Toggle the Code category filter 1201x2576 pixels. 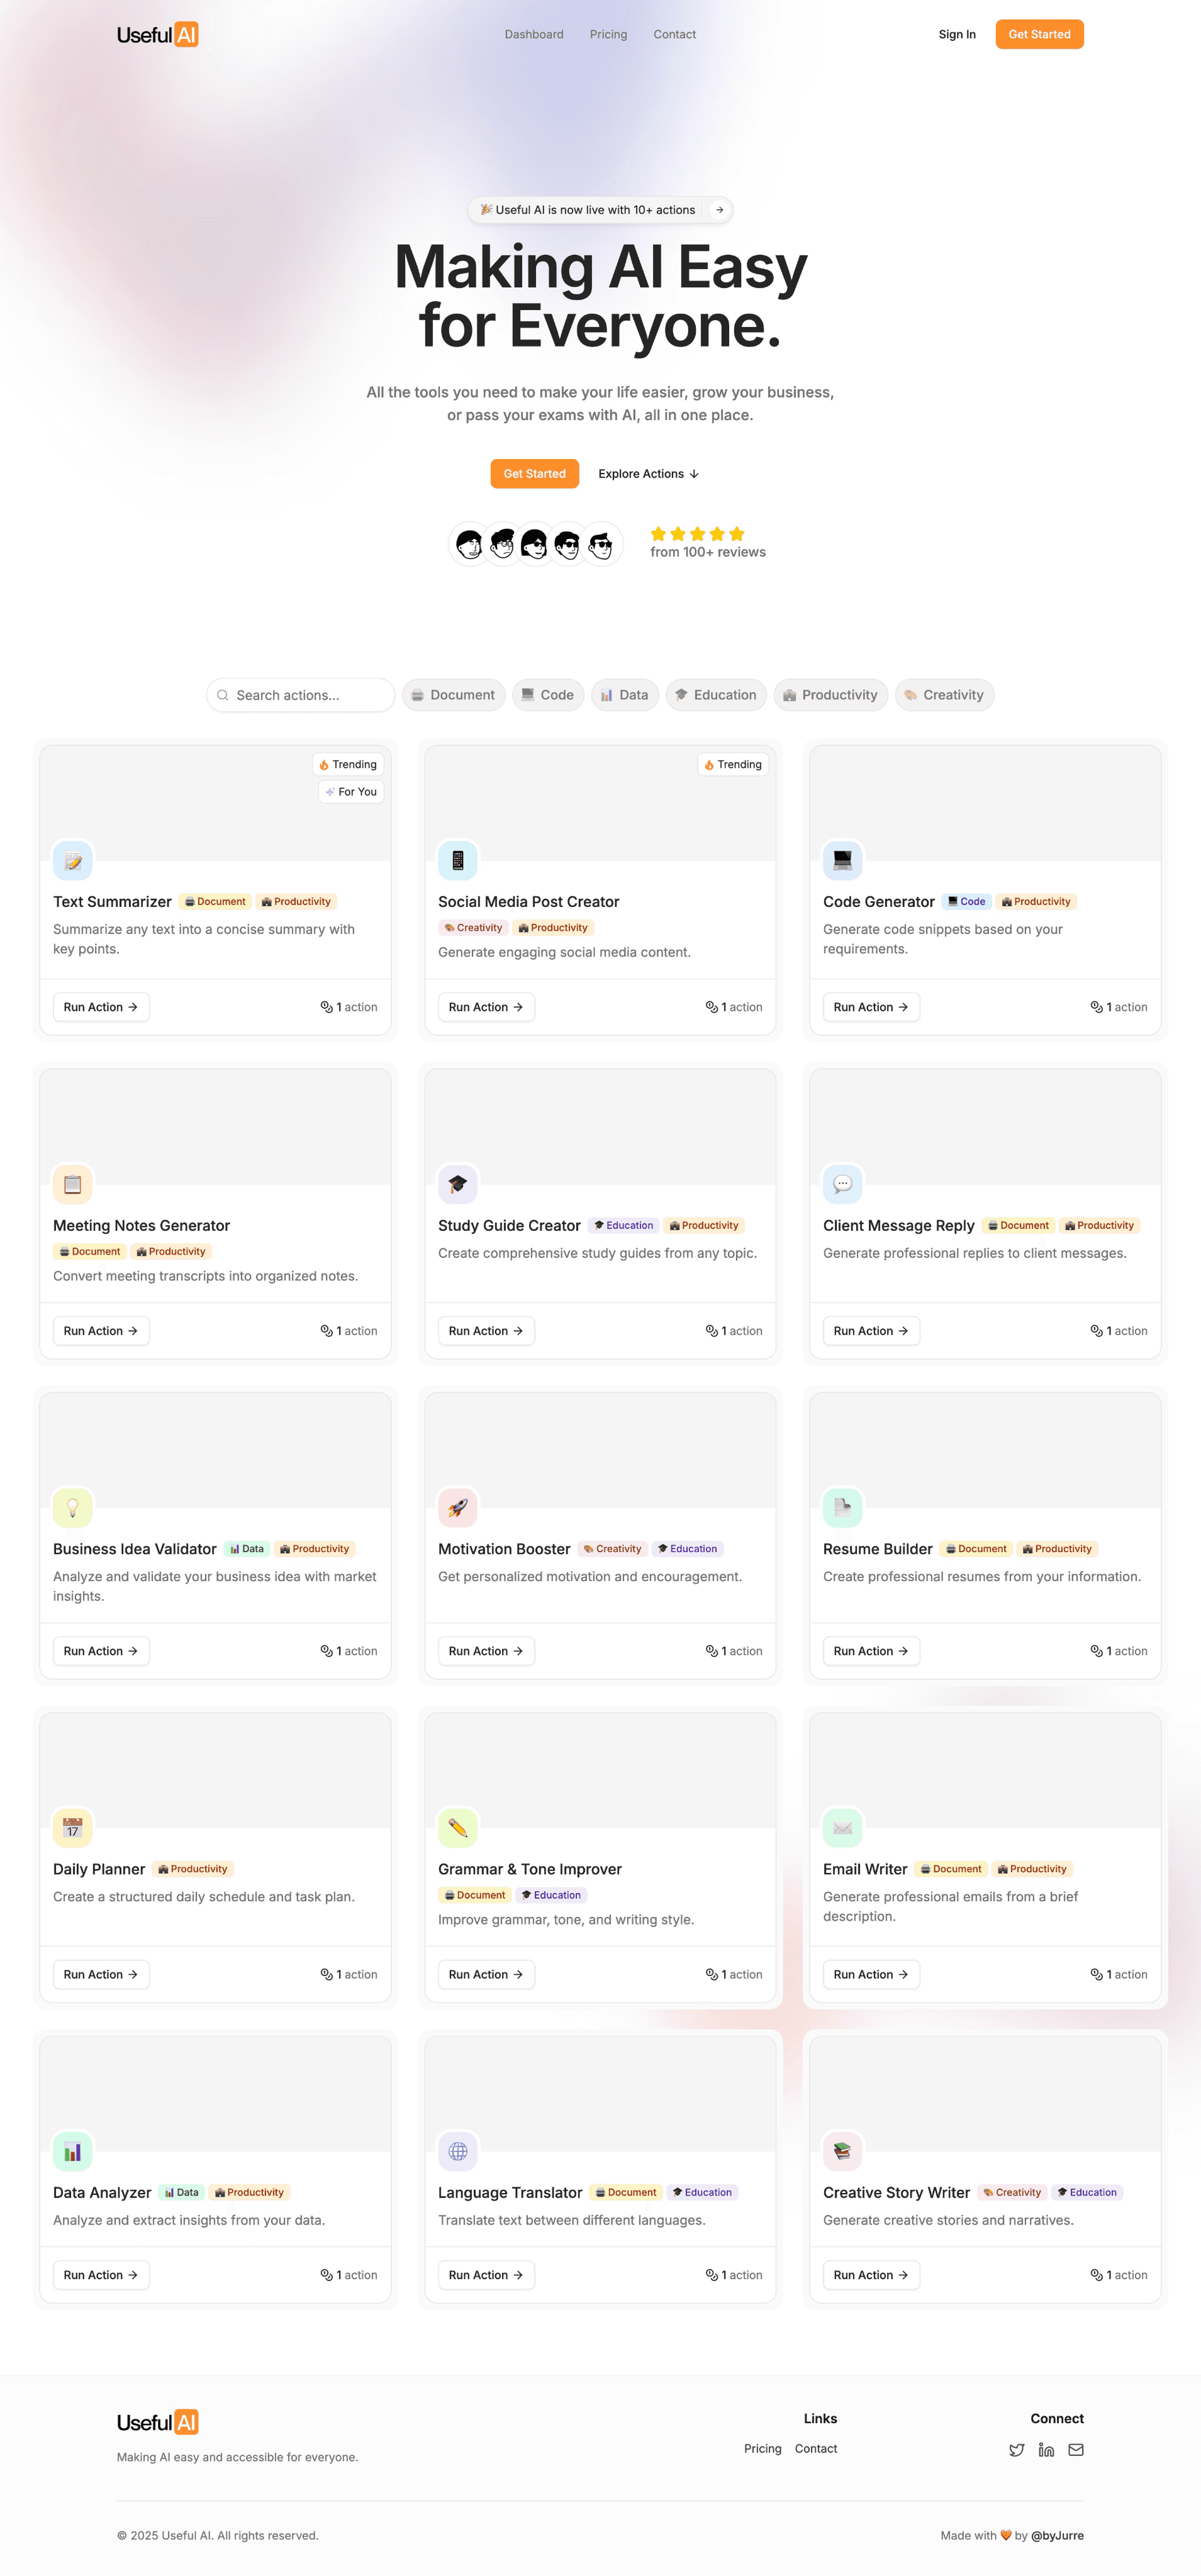click(x=548, y=695)
